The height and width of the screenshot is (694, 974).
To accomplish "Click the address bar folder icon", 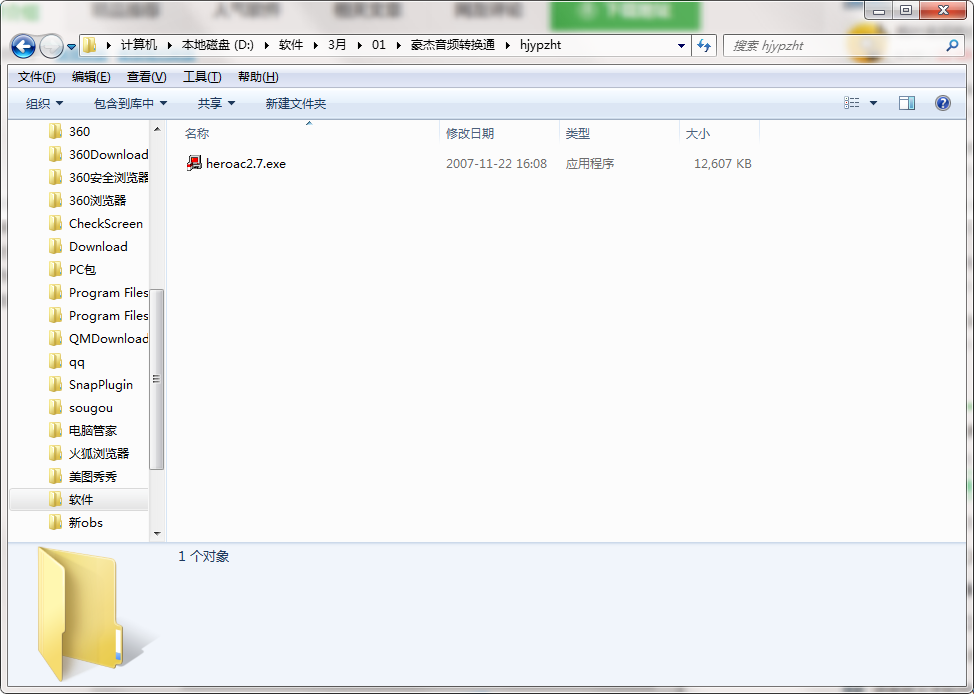I will coord(90,45).
